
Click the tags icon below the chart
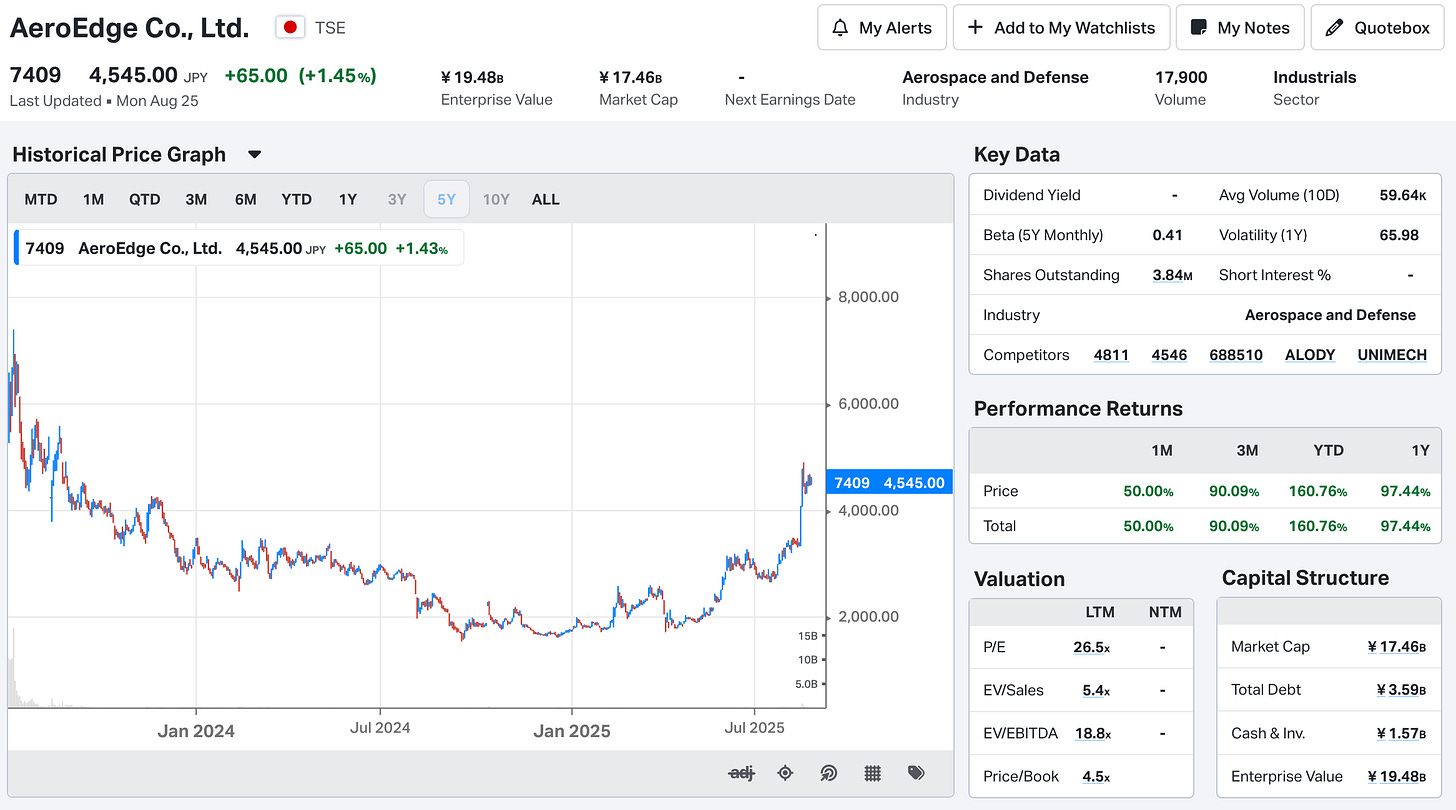(916, 773)
